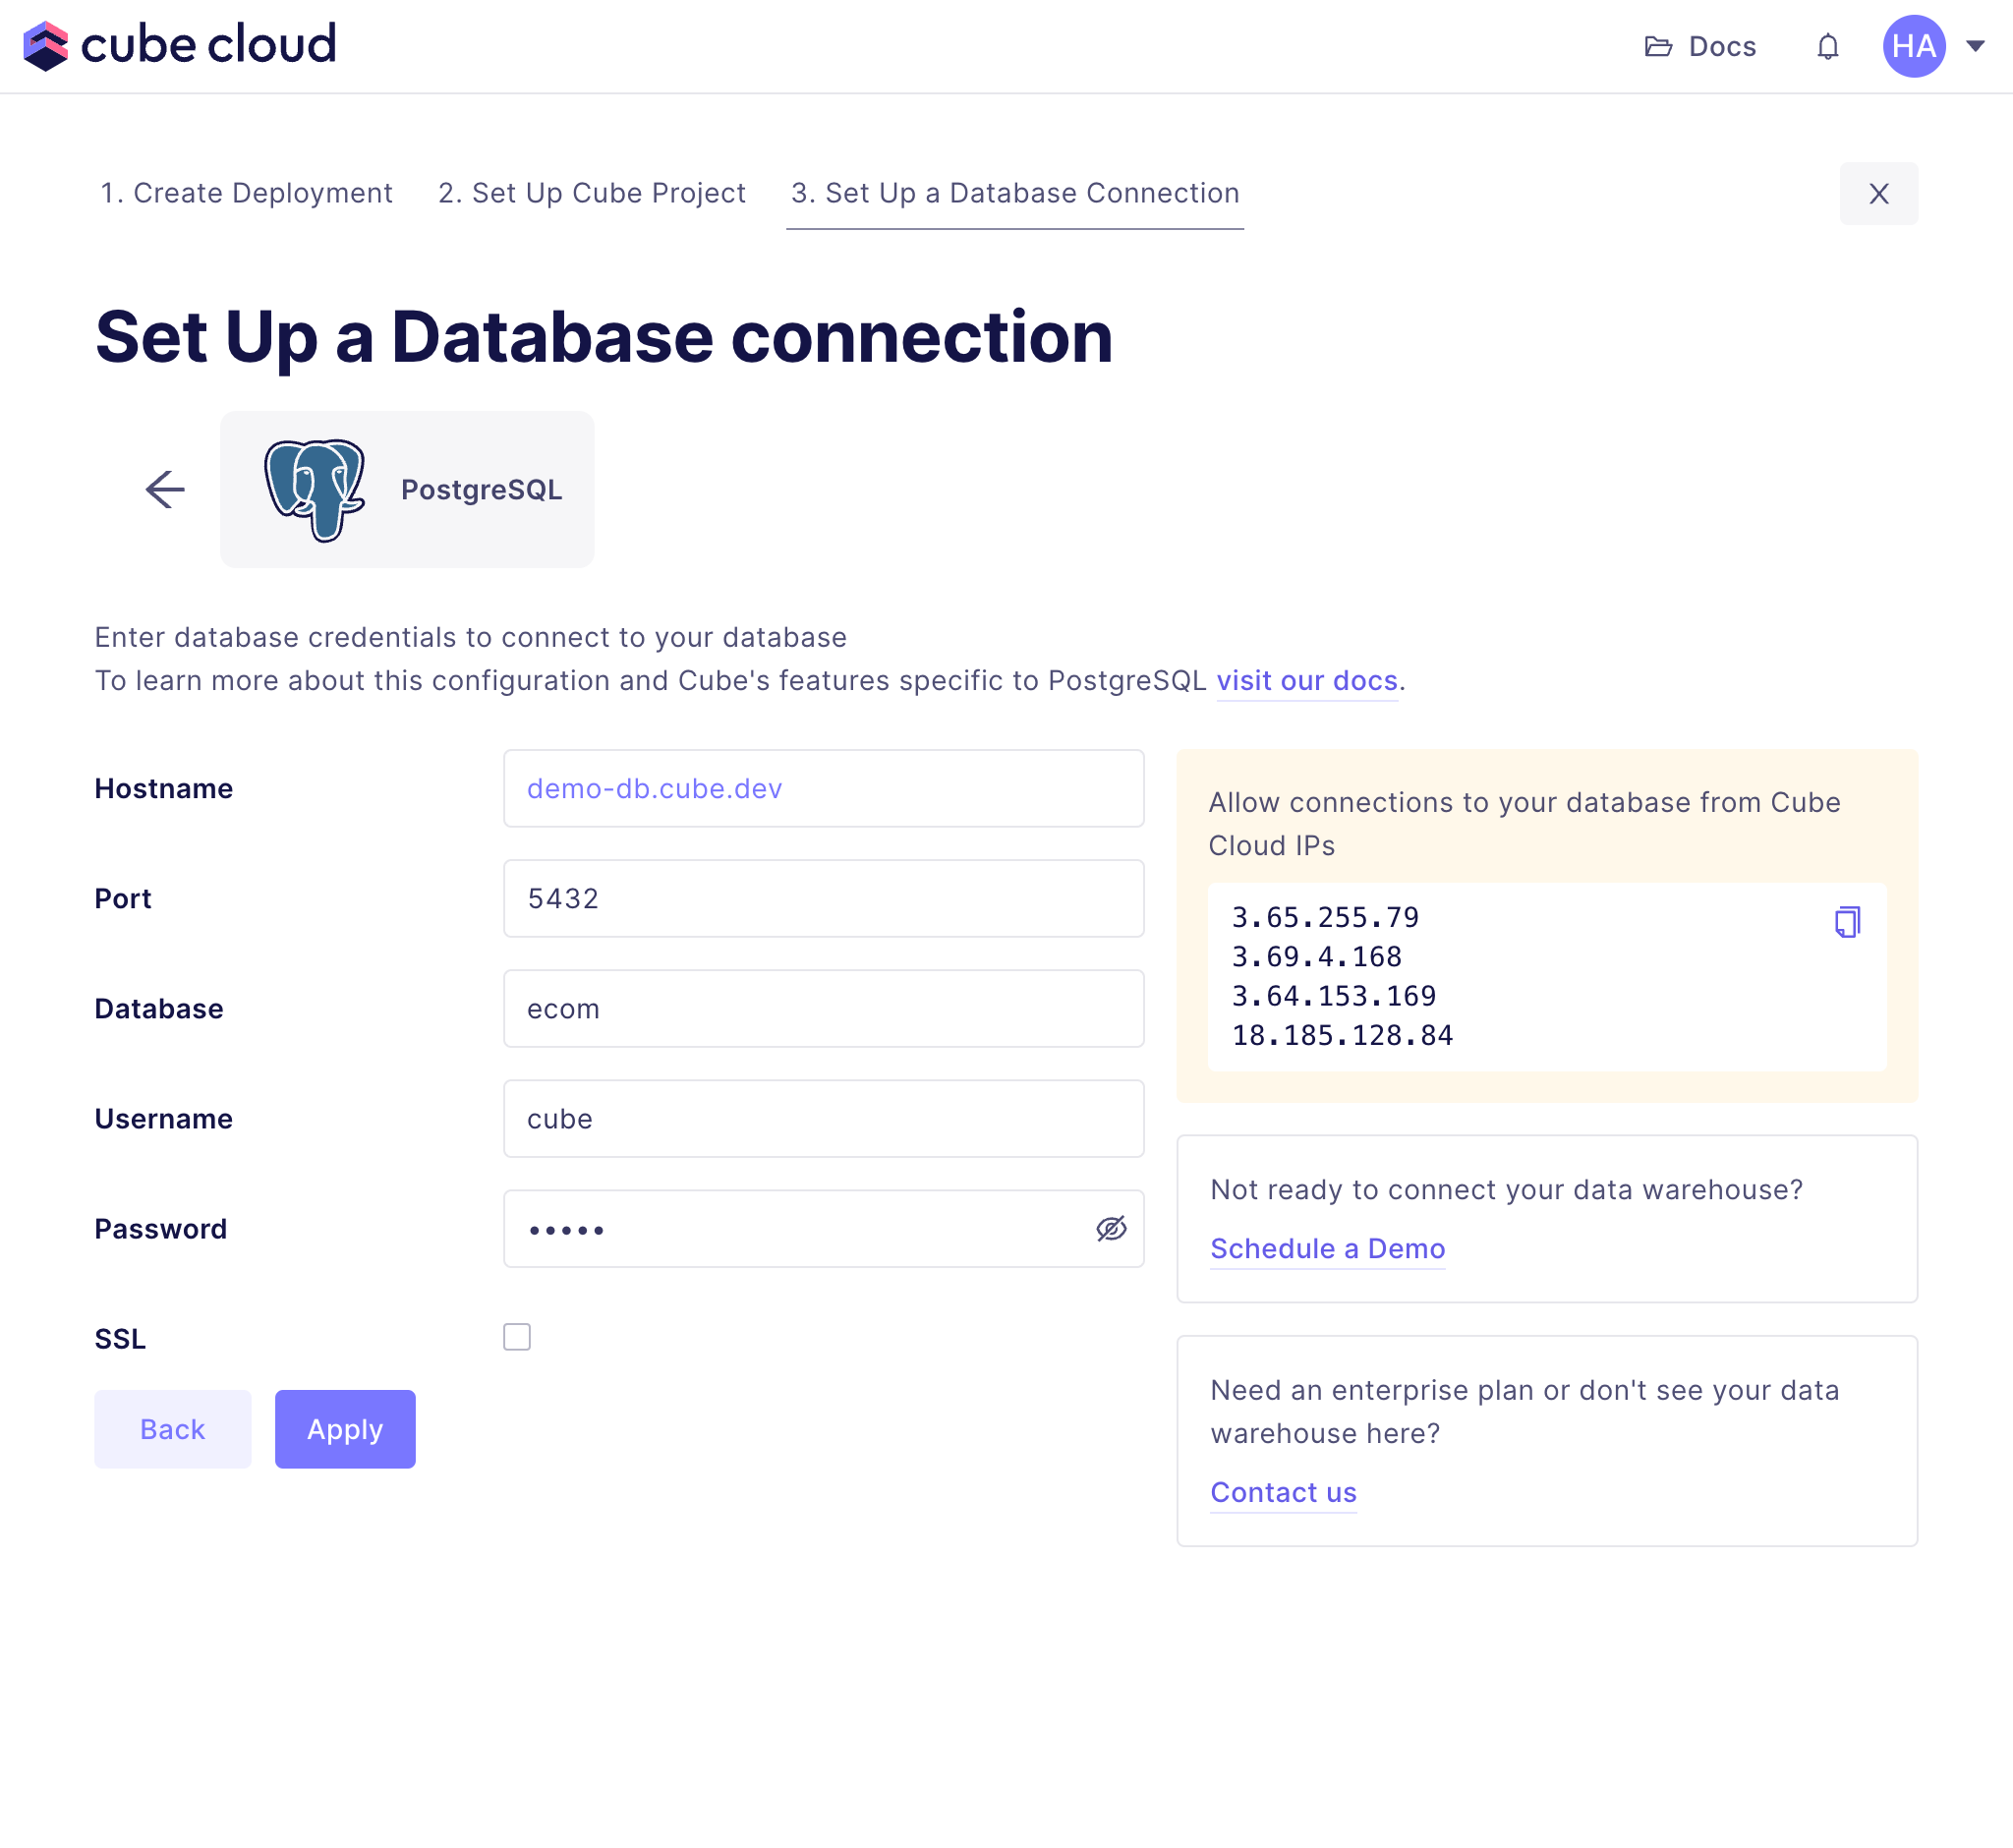2013x1848 pixels.
Task: Click the Apply button
Action: point(345,1429)
